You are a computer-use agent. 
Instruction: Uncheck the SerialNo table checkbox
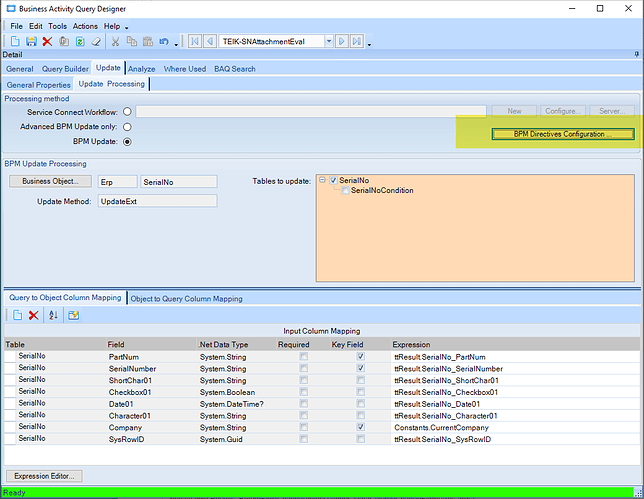pyautogui.click(x=334, y=180)
